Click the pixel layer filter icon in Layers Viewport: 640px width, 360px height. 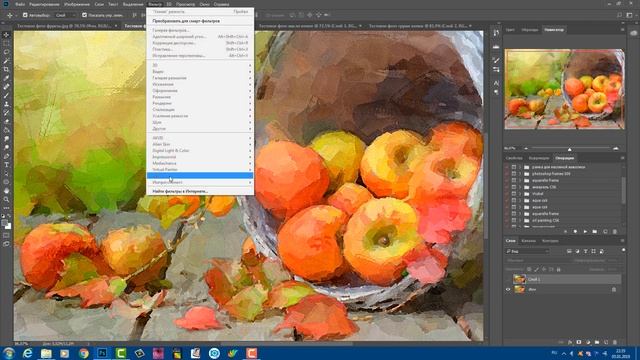[x=569, y=251]
